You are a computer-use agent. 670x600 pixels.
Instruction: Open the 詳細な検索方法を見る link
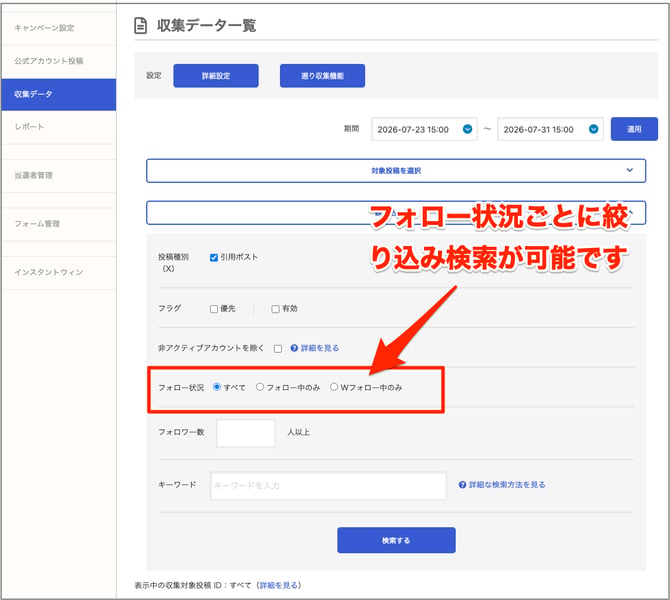[x=507, y=485]
